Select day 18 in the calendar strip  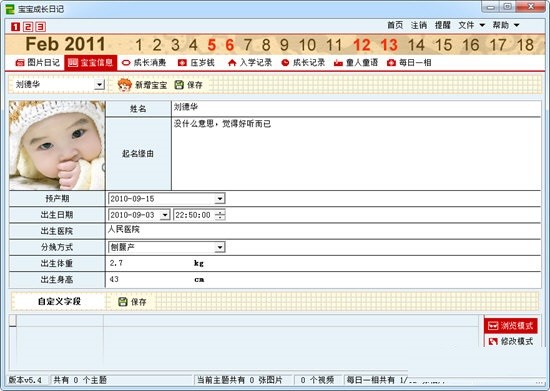tap(525, 45)
